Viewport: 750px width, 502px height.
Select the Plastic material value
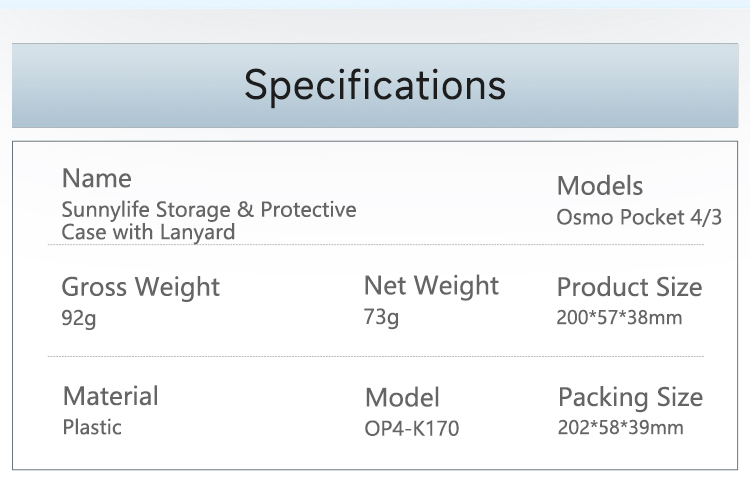(x=92, y=427)
